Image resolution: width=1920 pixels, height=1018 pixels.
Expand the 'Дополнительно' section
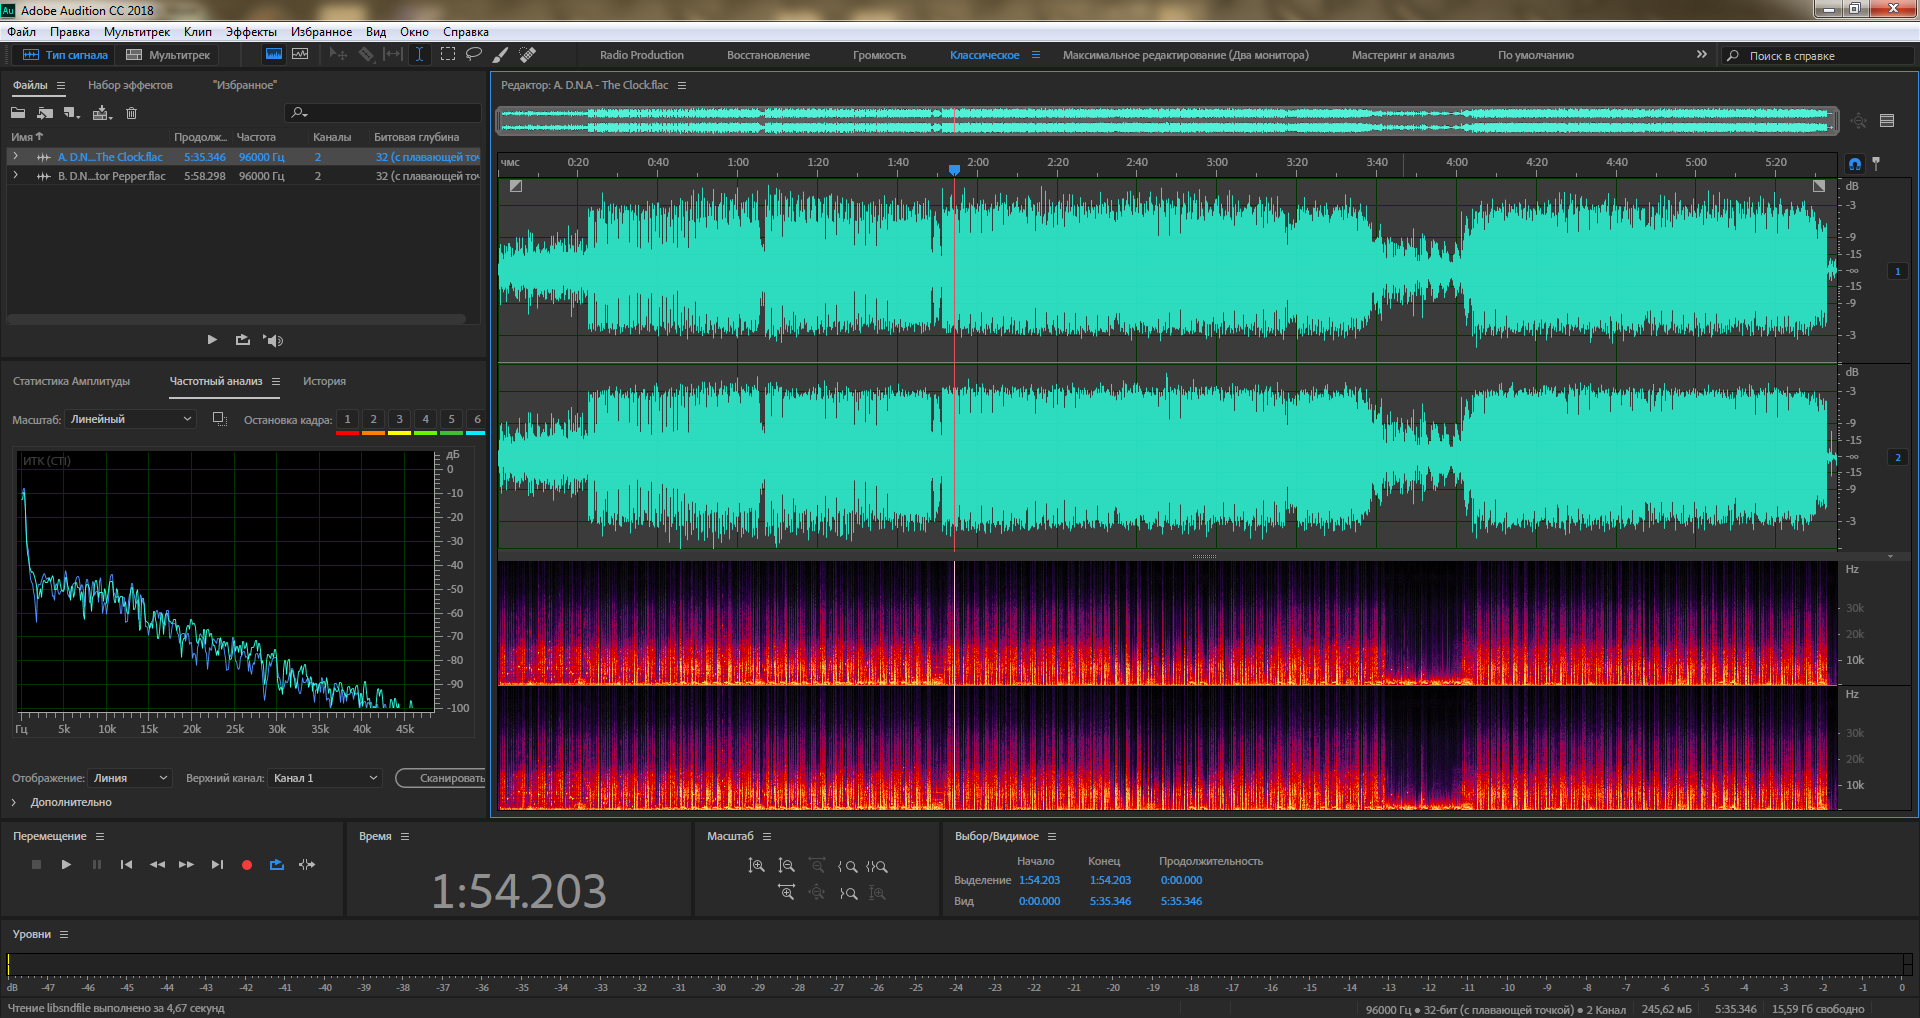14,803
